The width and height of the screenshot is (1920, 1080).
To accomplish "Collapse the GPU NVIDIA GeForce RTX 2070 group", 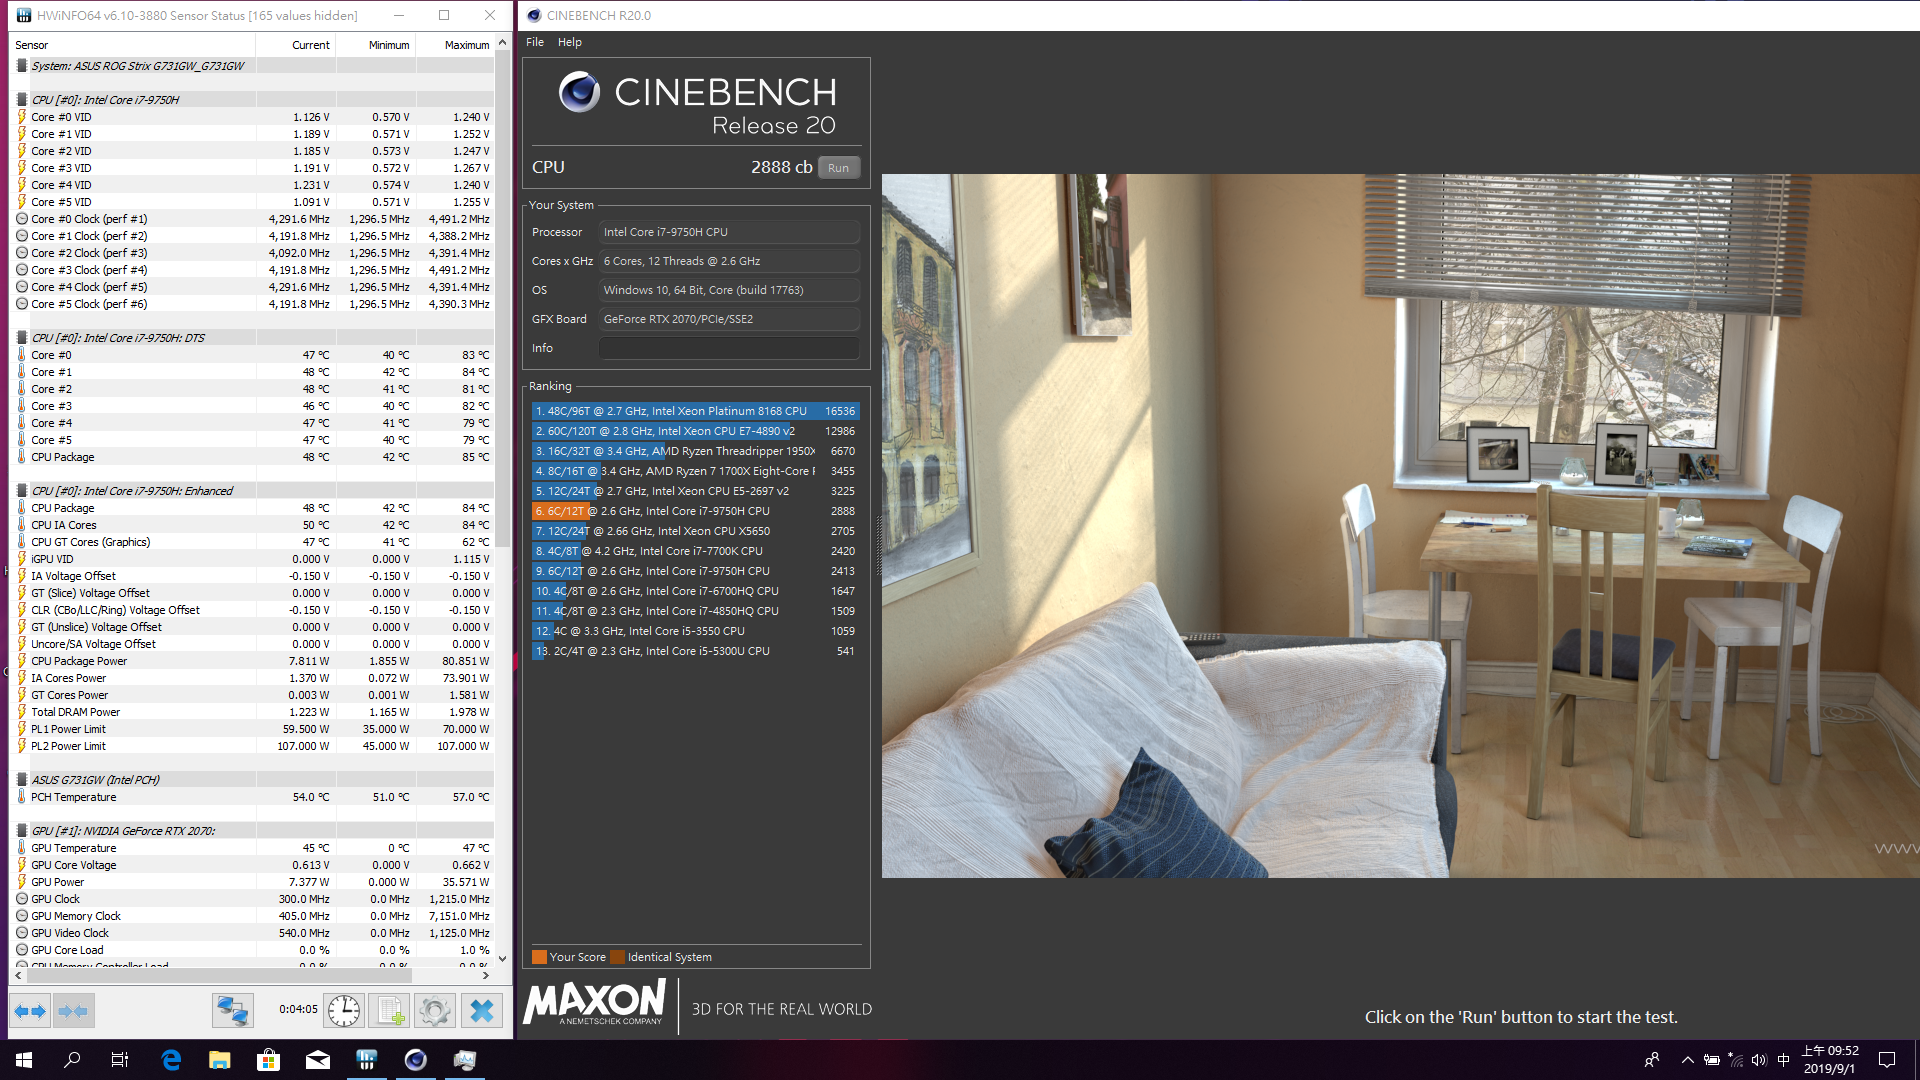I will 21,831.
